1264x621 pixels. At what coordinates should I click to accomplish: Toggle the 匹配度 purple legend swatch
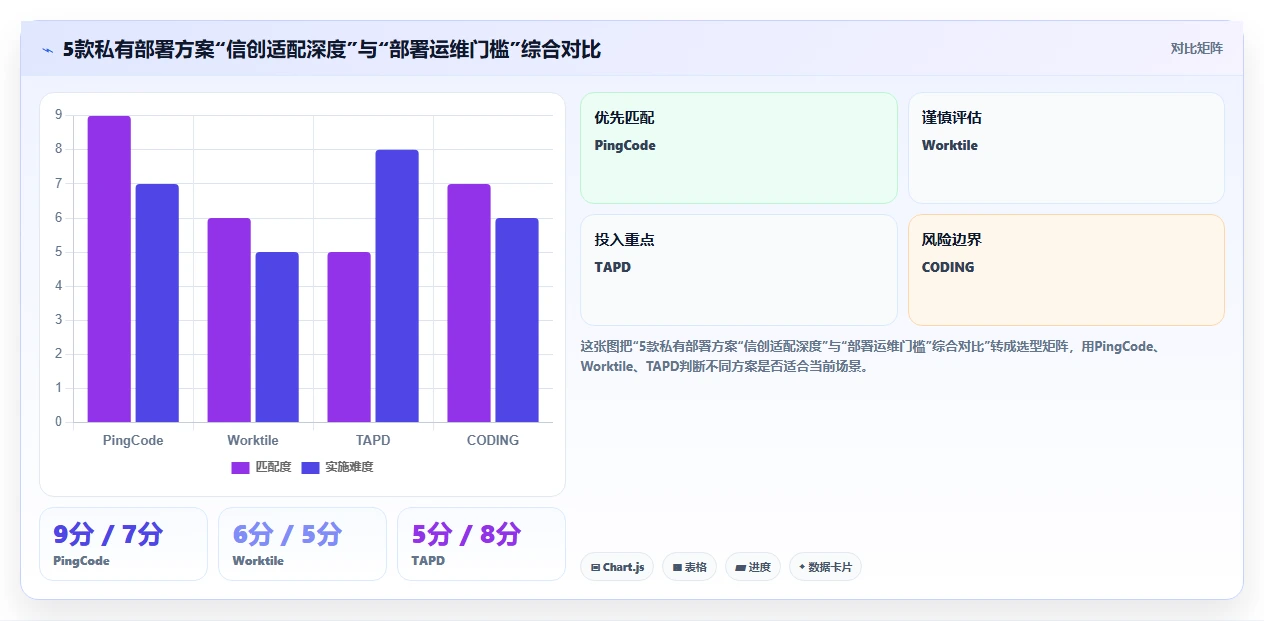point(240,467)
